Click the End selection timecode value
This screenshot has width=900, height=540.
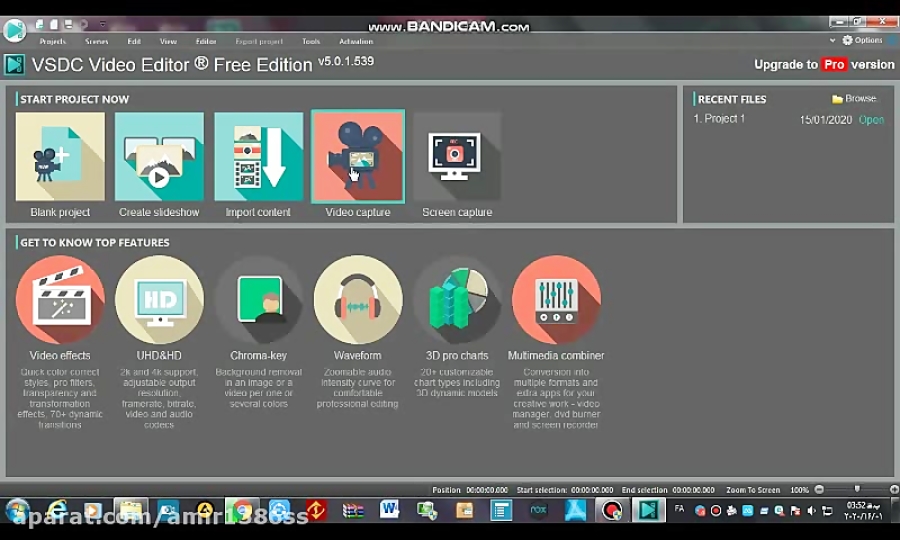click(693, 490)
